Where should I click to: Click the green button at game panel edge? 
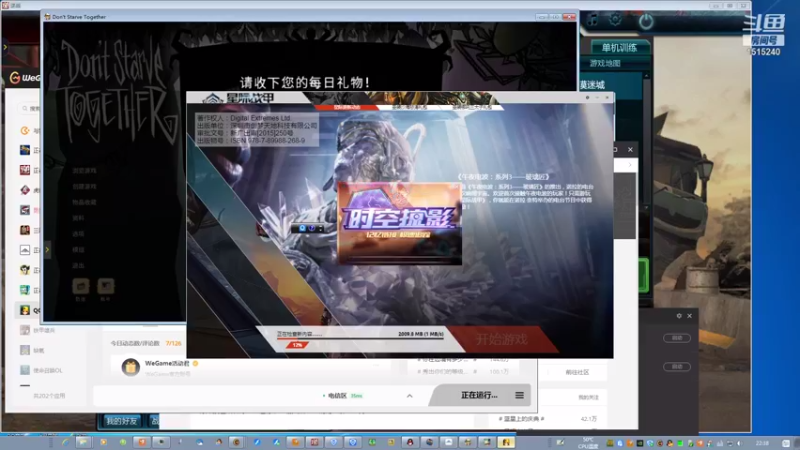pyautogui.click(x=644, y=275)
